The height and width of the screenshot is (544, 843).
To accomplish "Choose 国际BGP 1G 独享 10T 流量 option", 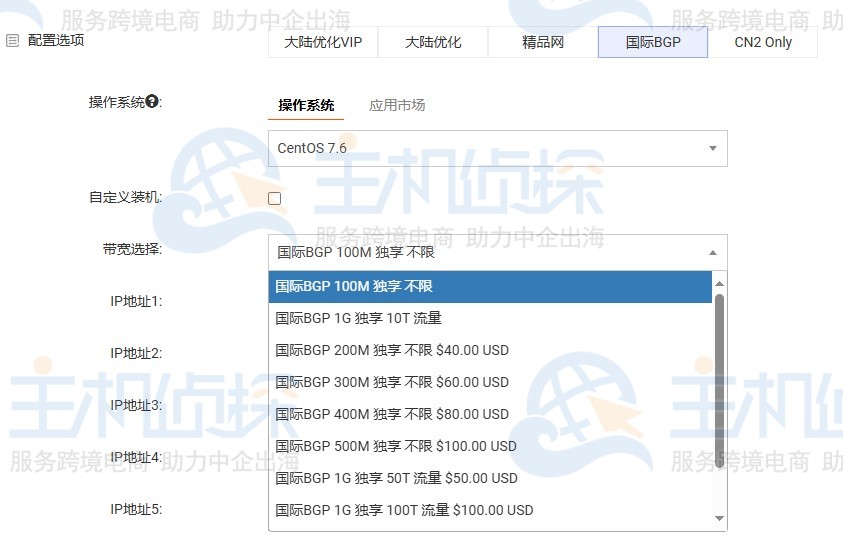I will click(490, 318).
